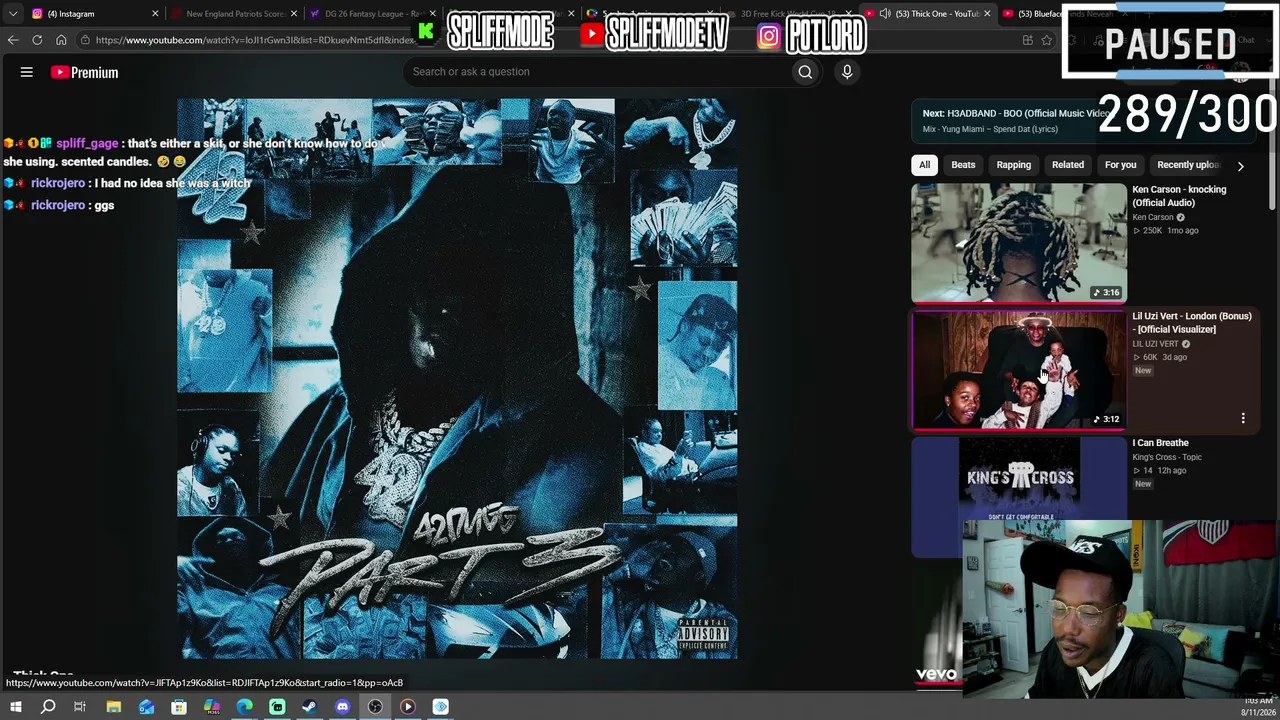Select the 'All' filter chip

(924, 165)
